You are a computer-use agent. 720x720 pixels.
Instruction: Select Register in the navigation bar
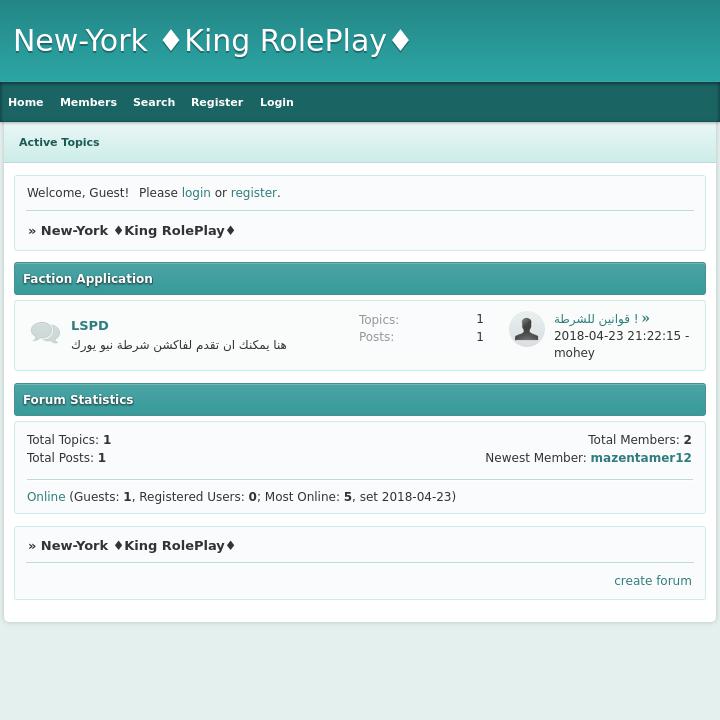tap(217, 102)
